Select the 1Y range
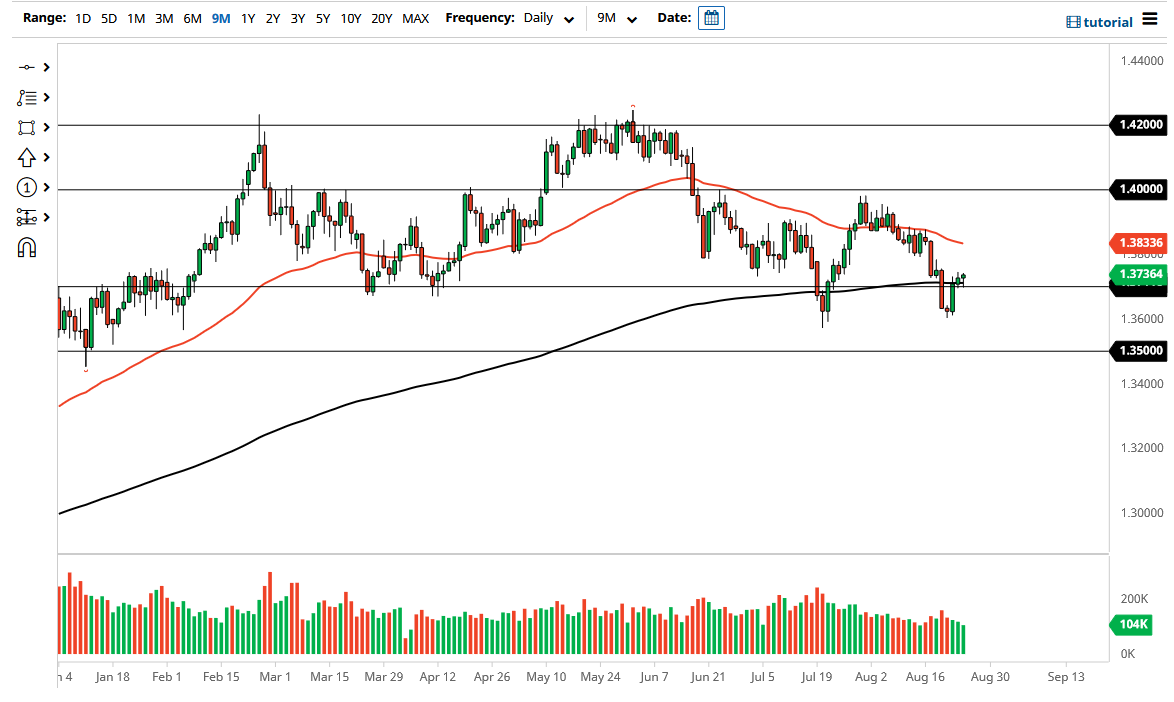 248,18
